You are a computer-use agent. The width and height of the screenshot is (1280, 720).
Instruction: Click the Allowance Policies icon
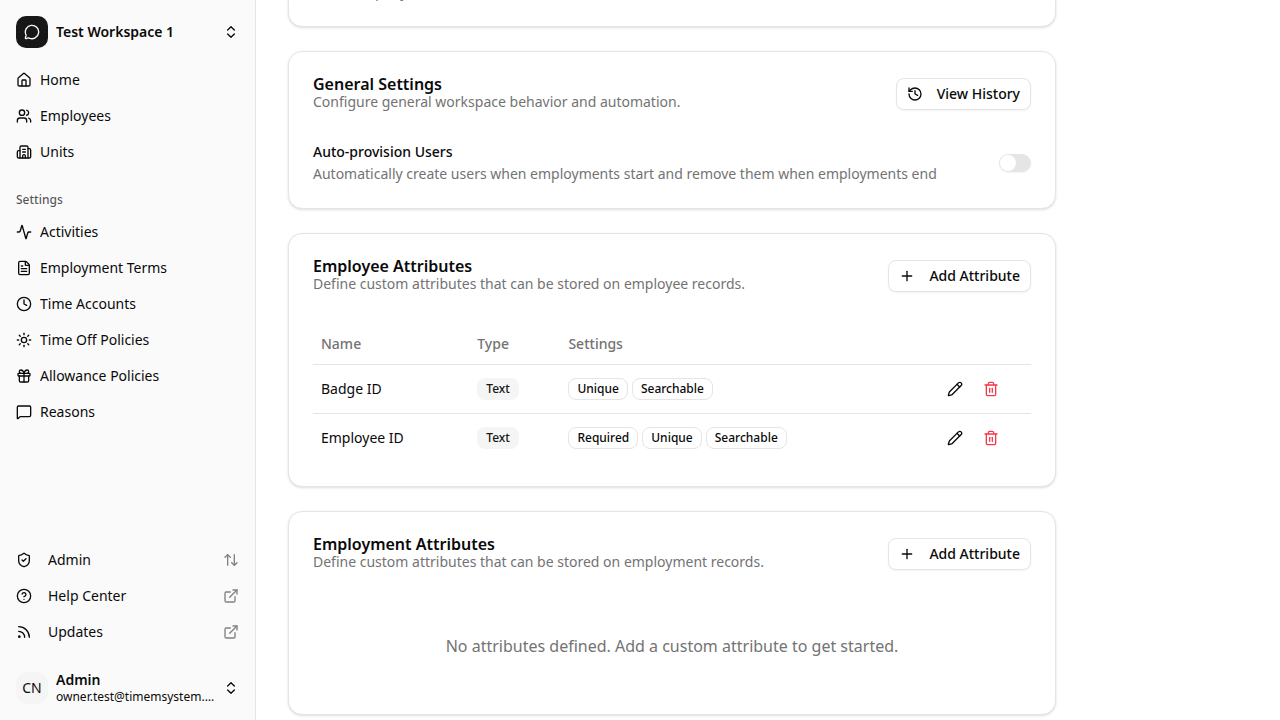click(24, 376)
